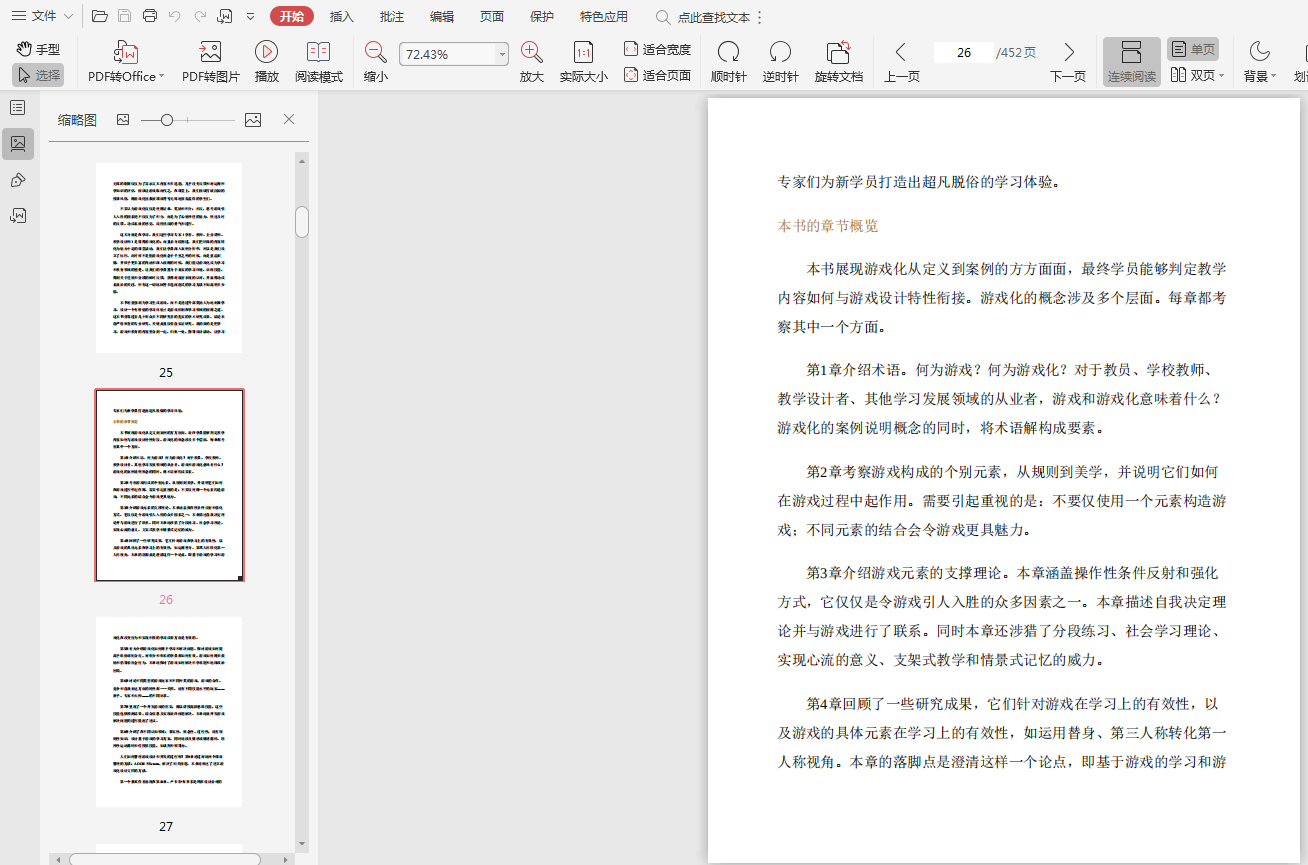Viewport: 1308px width, 865px height.
Task: Start the 播放 slideshow
Action: click(x=266, y=53)
